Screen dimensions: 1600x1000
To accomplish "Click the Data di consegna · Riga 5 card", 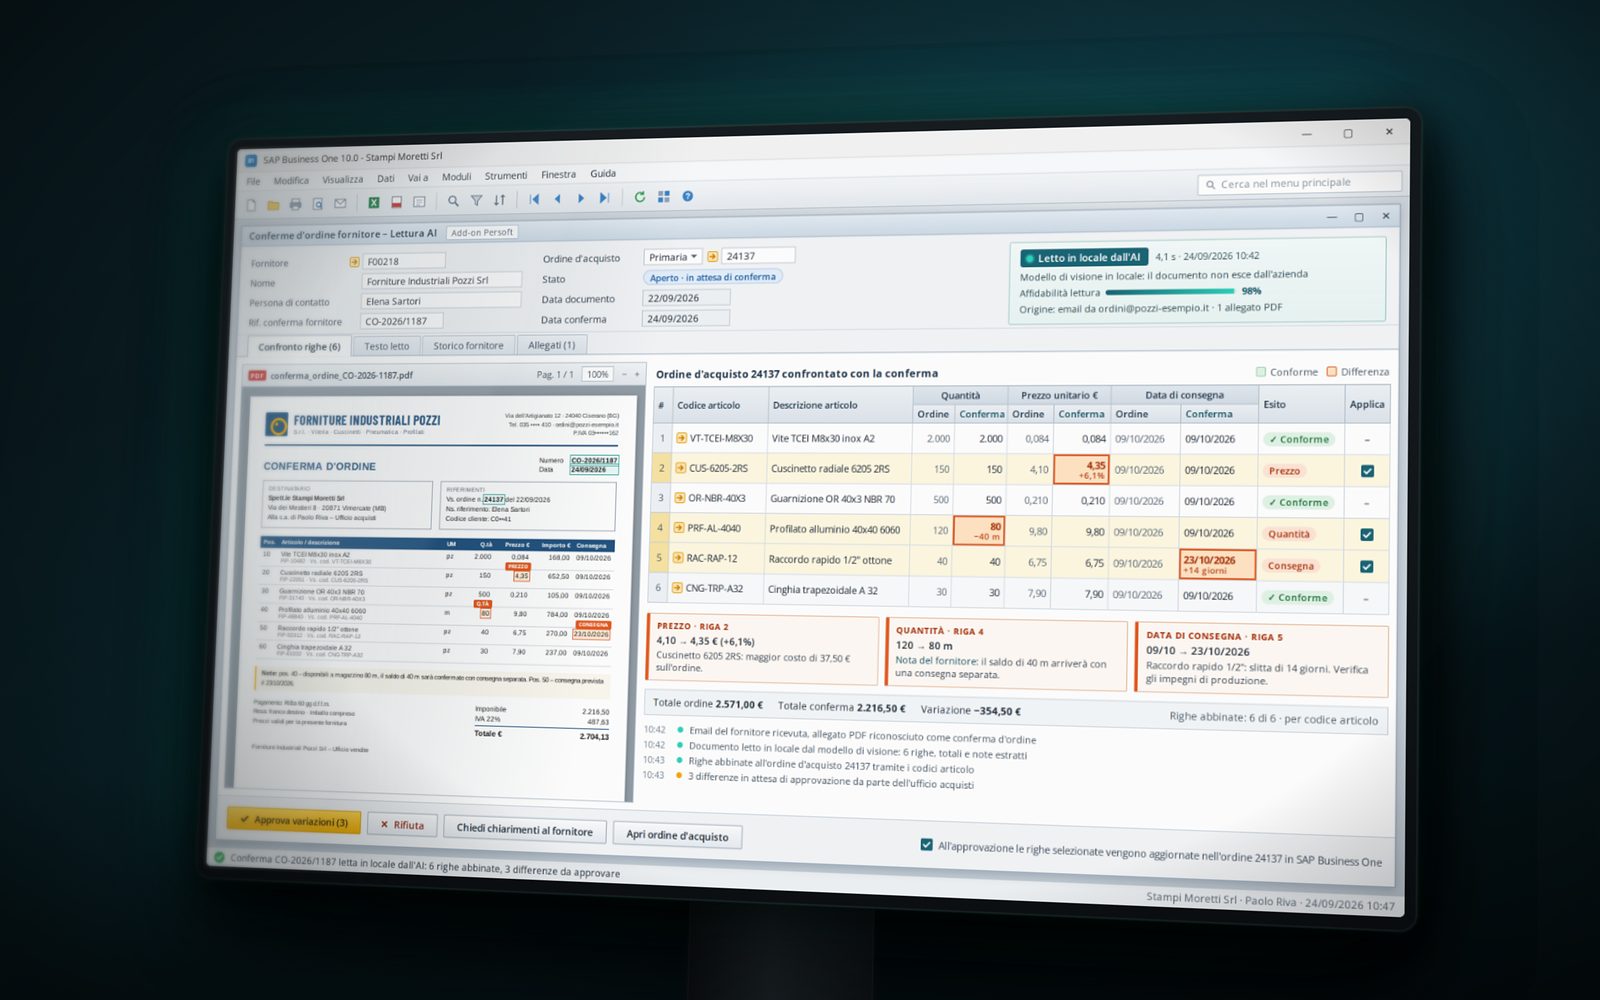I will click(1262, 659).
